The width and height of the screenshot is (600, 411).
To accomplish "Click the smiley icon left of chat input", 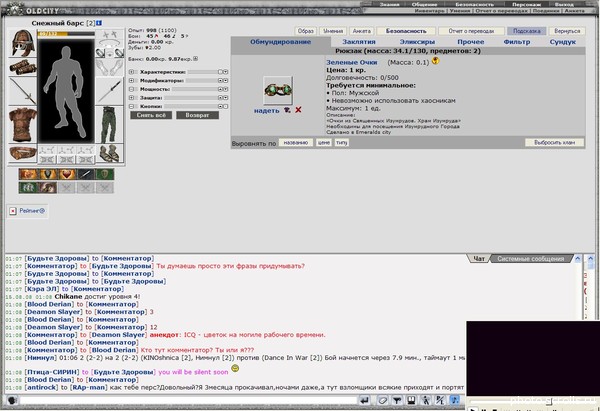I will click(12, 400).
